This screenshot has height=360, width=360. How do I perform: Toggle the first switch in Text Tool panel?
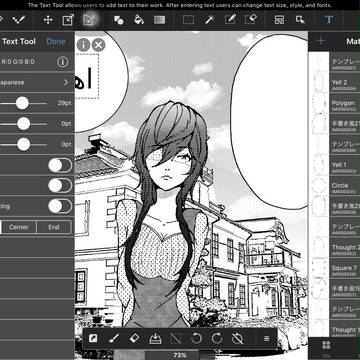coord(60,165)
